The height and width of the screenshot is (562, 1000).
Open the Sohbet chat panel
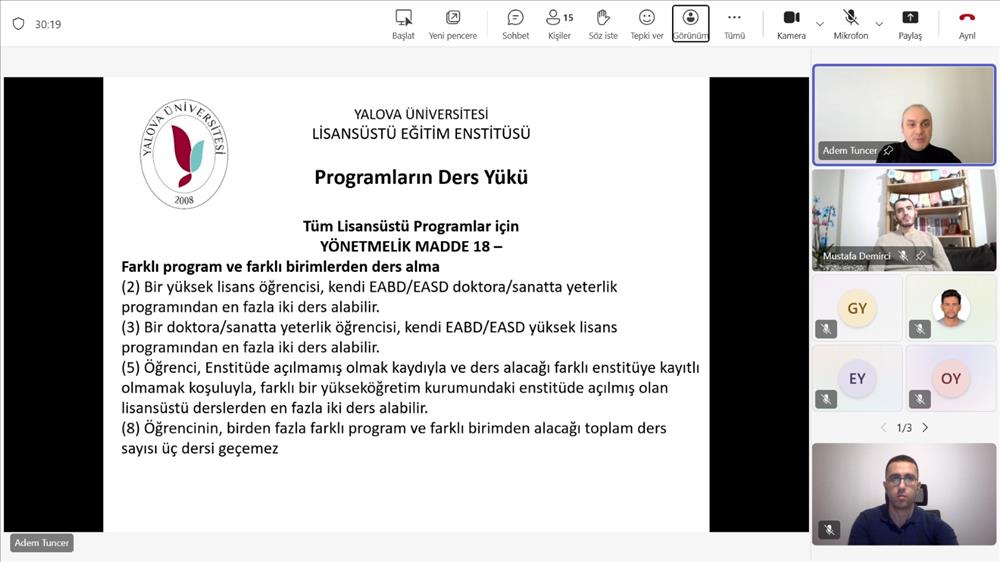coord(515,24)
